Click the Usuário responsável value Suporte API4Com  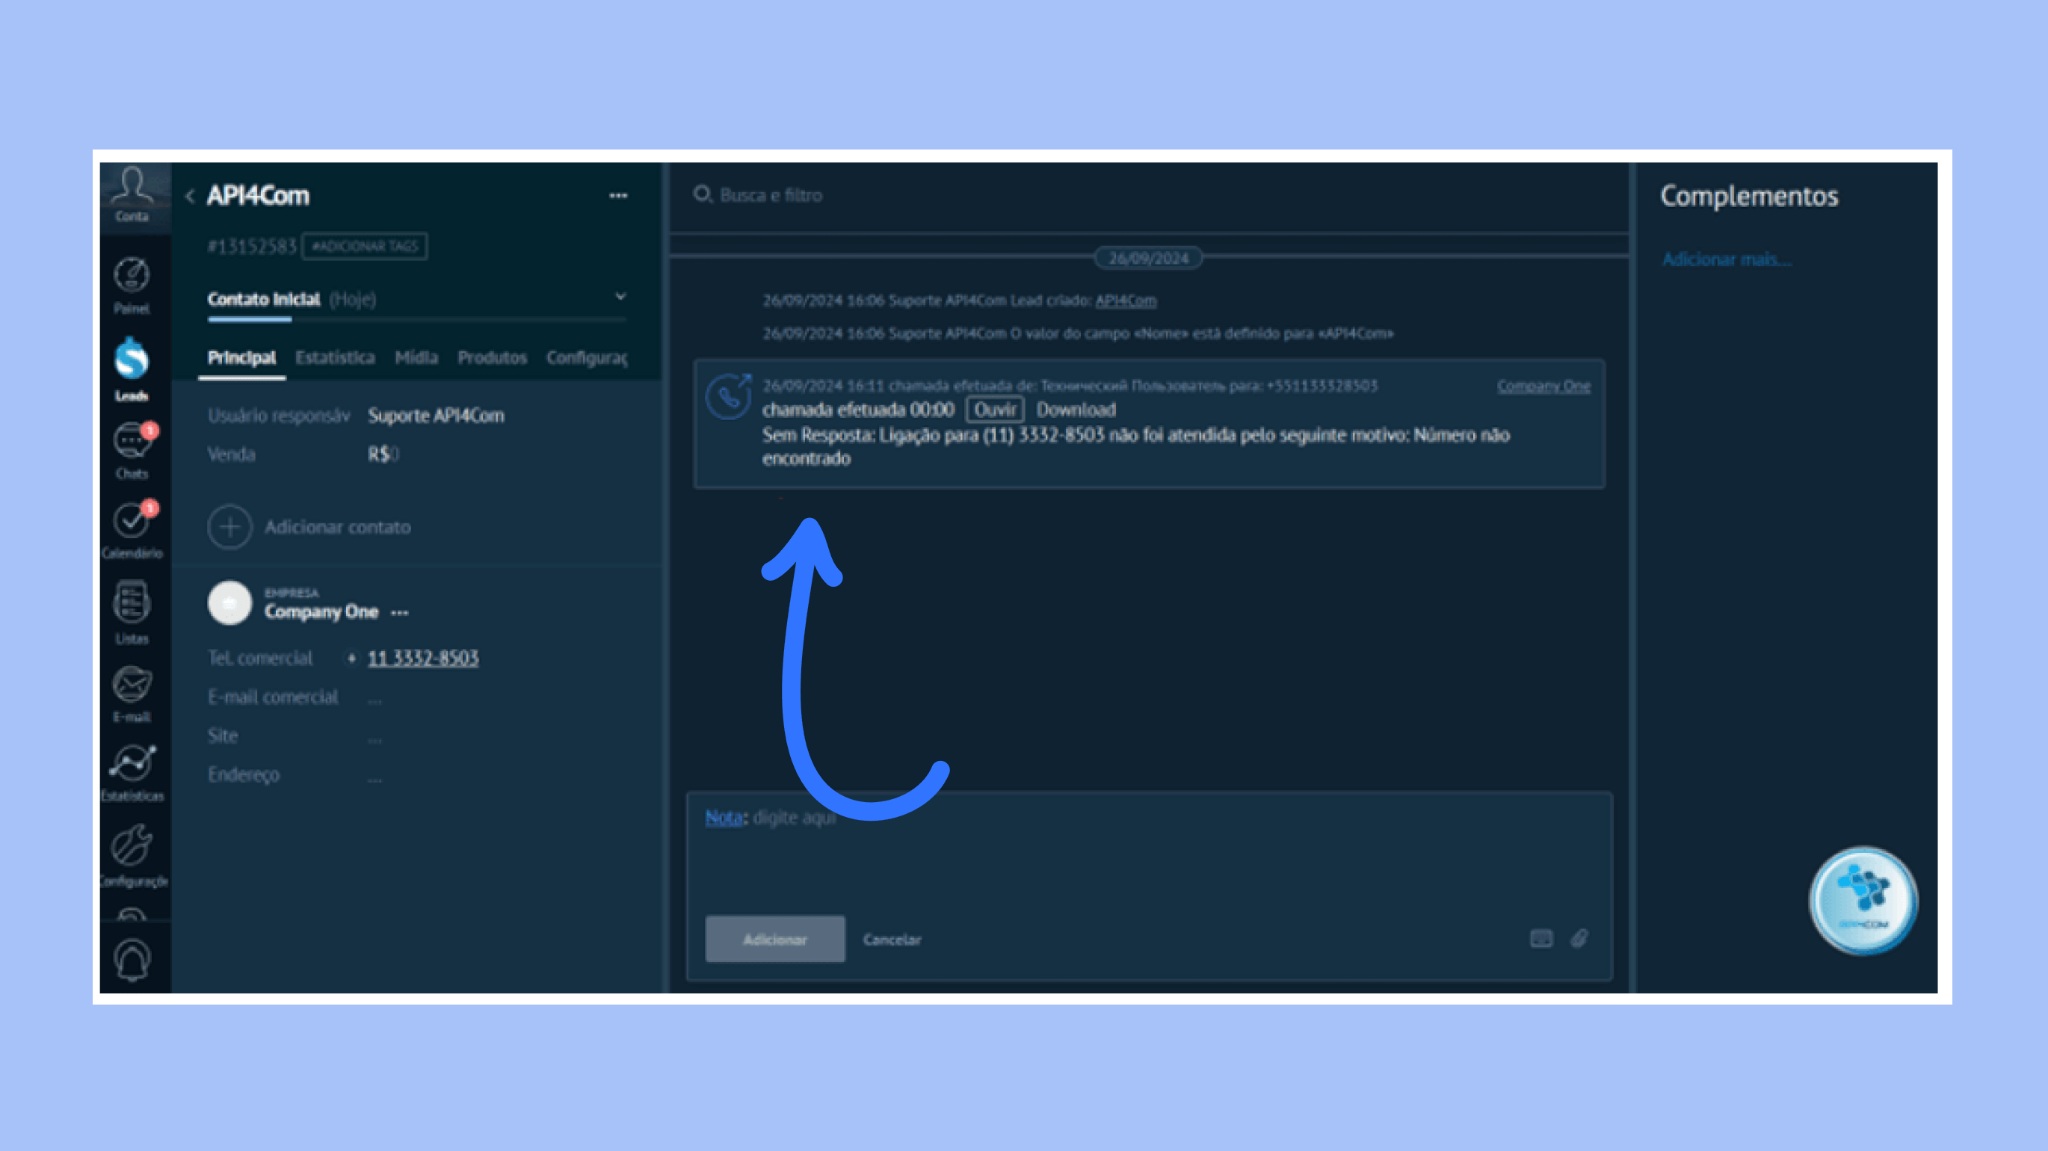[436, 416]
